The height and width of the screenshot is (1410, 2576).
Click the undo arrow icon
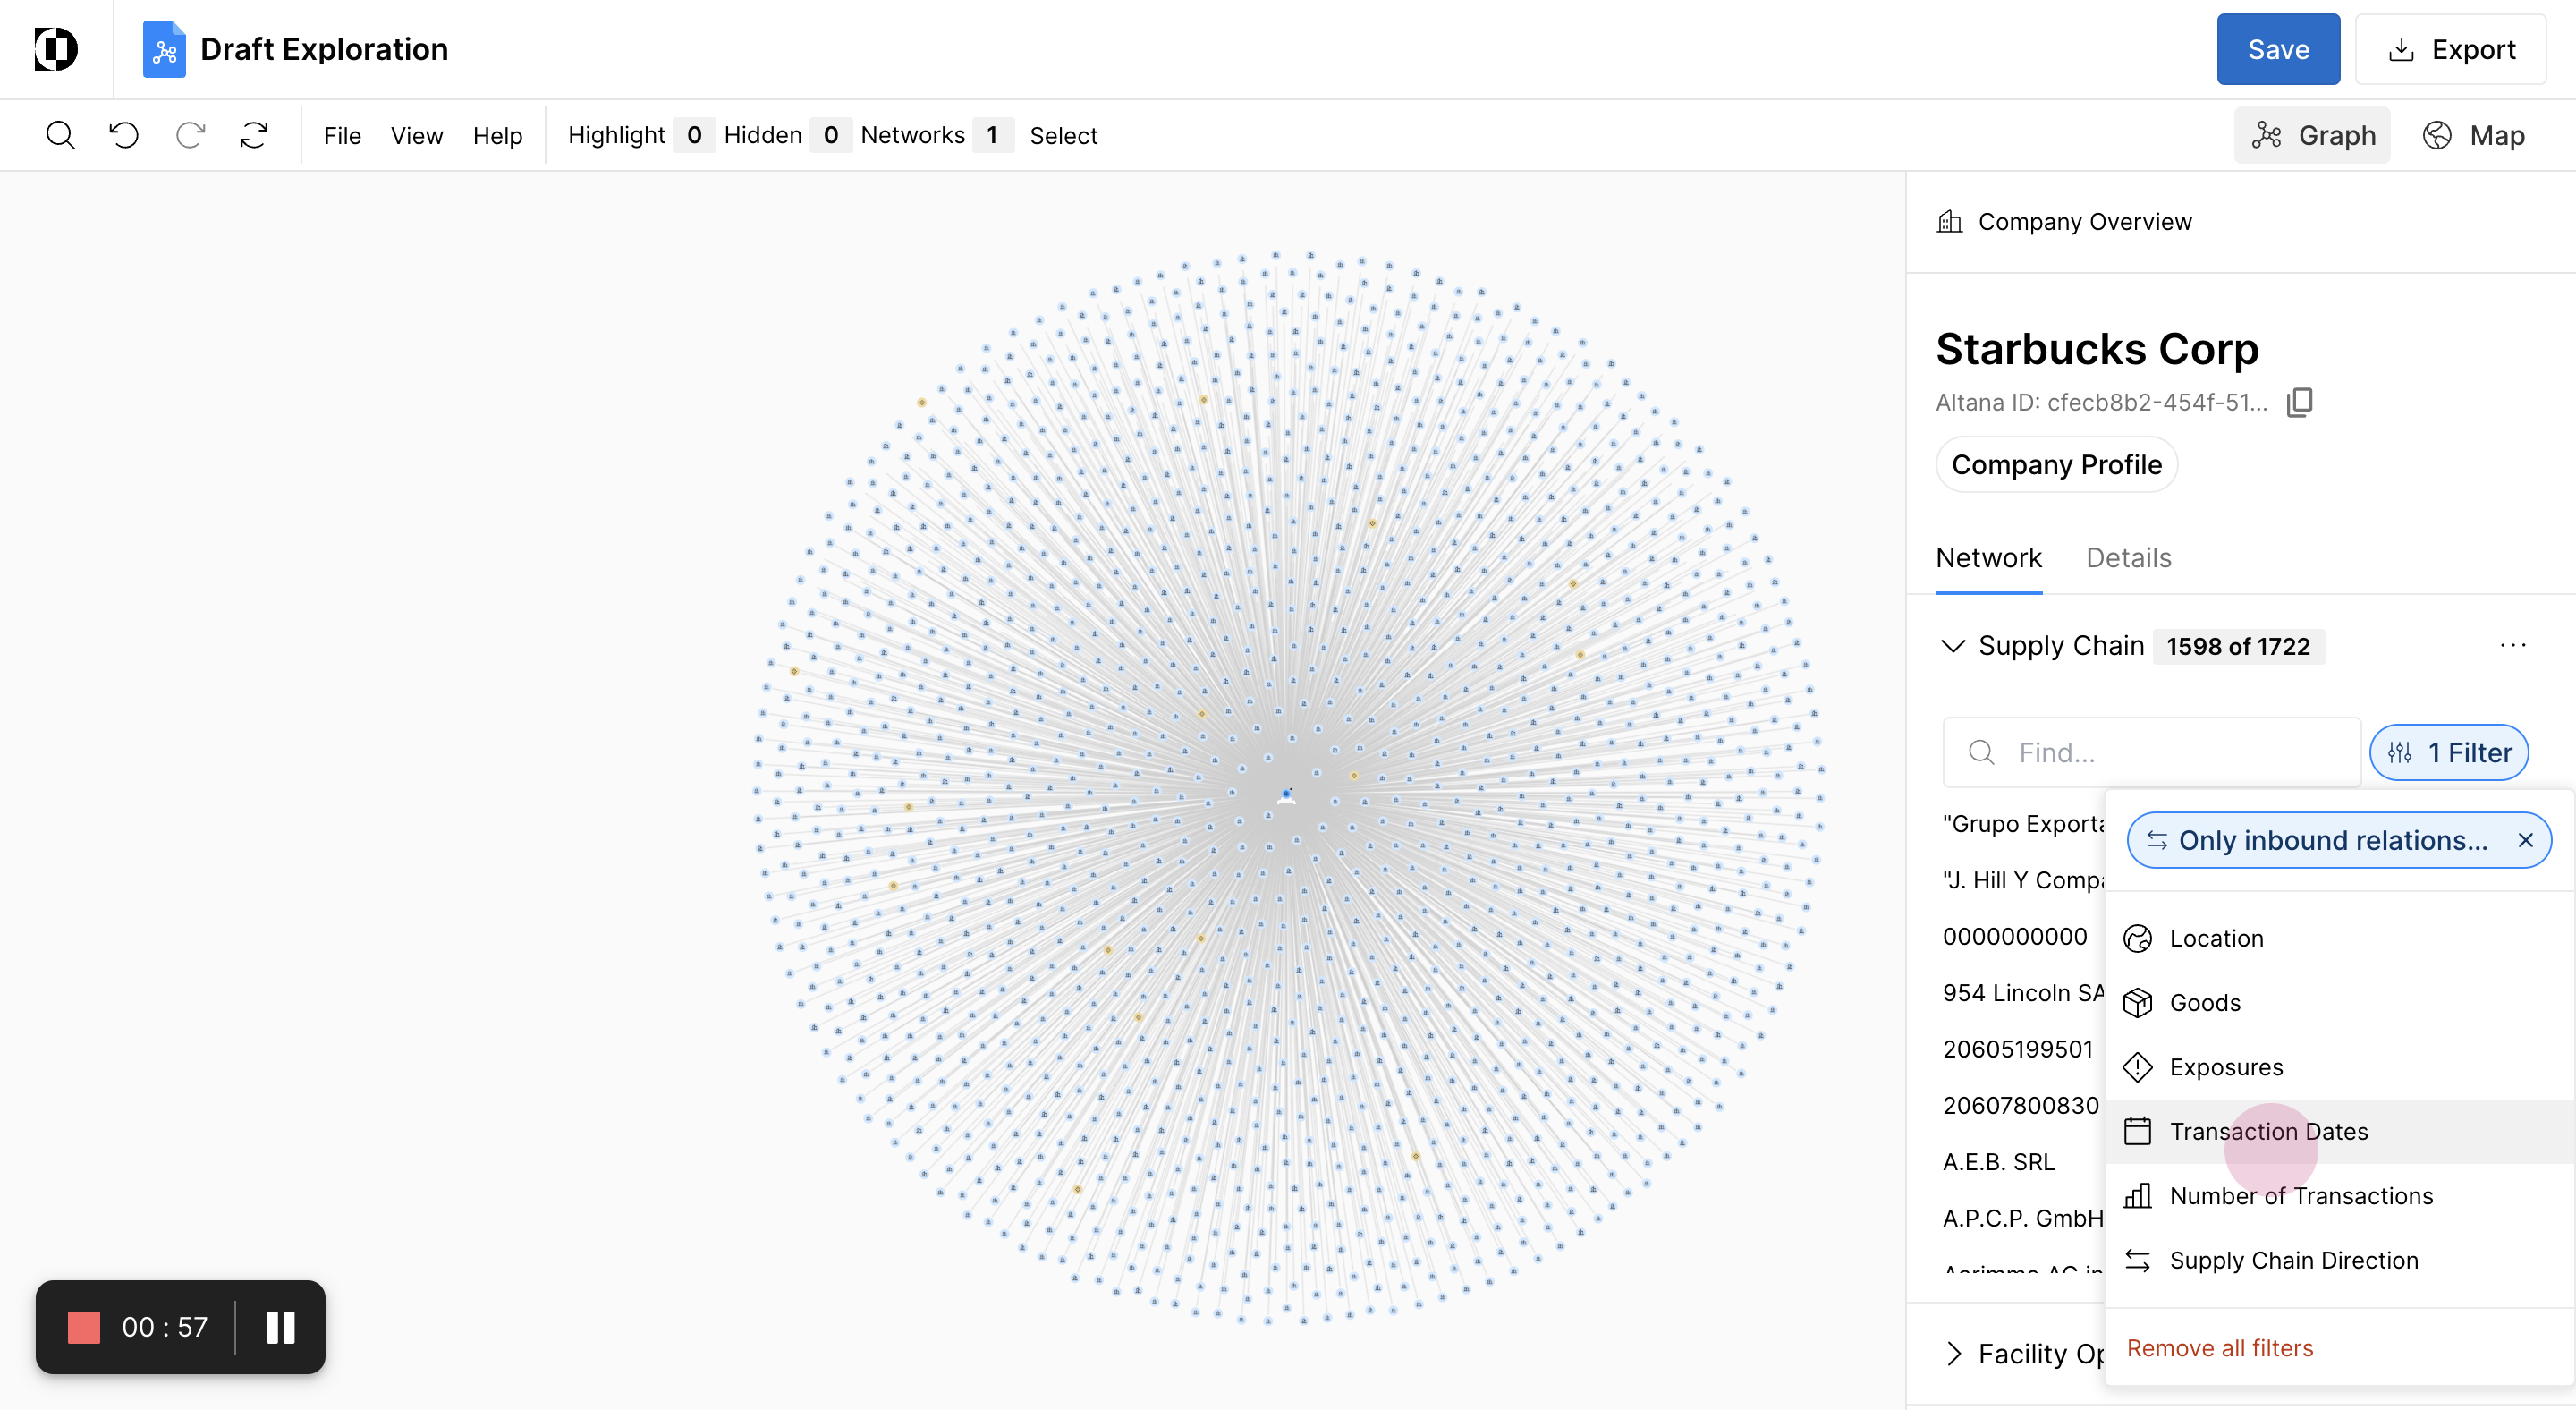pos(124,135)
